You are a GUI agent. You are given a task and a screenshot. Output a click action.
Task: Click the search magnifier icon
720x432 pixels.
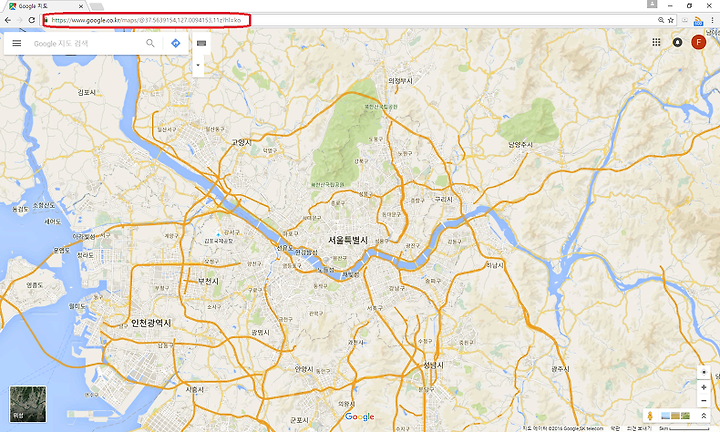(x=150, y=43)
